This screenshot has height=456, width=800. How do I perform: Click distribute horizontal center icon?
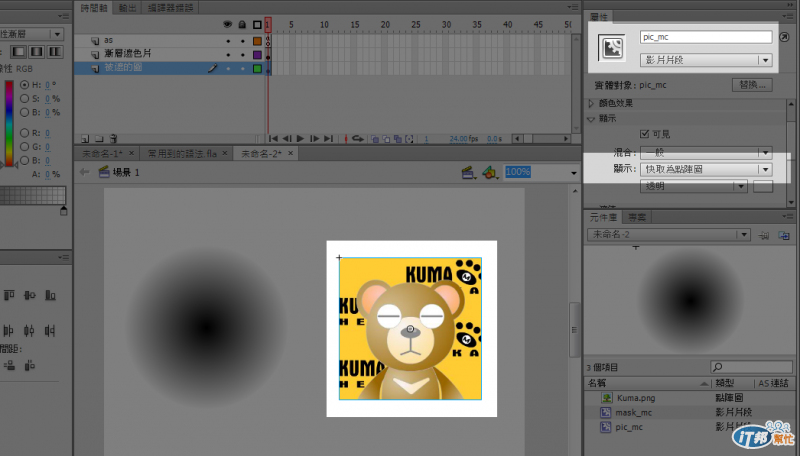pyautogui.click(x=29, y=331)
